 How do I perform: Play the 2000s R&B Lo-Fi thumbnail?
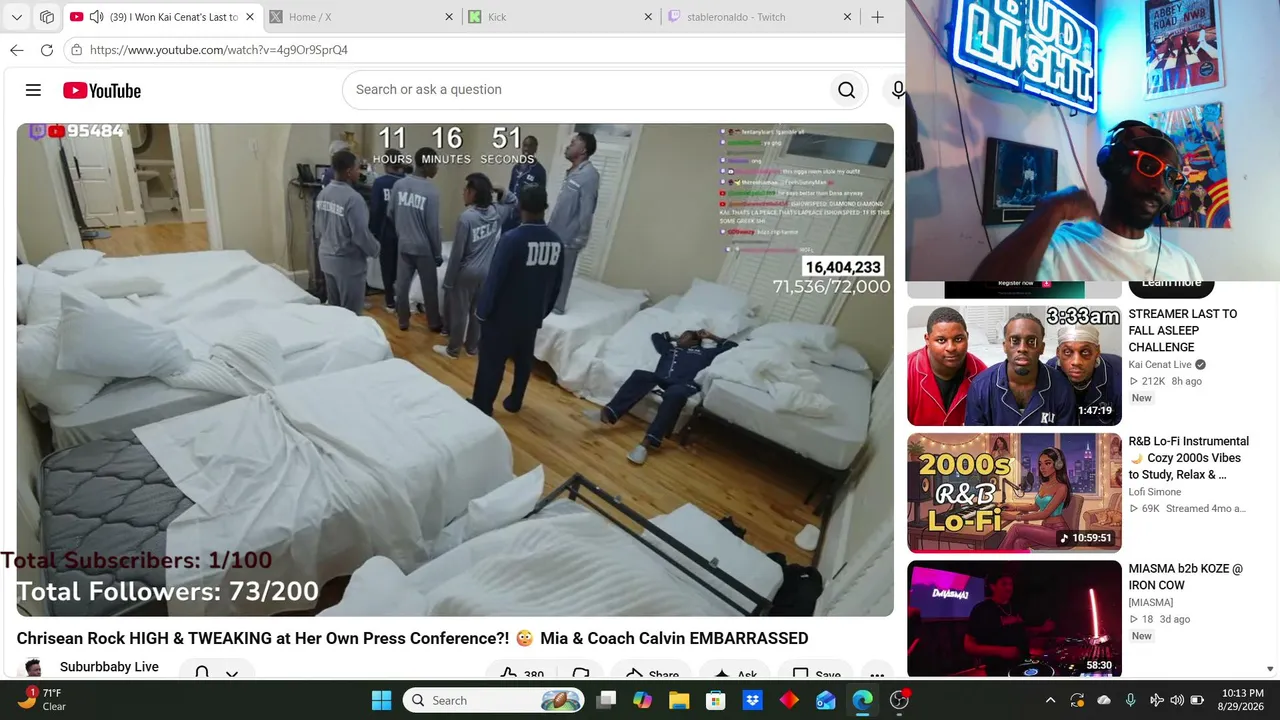click(1014, 492)
